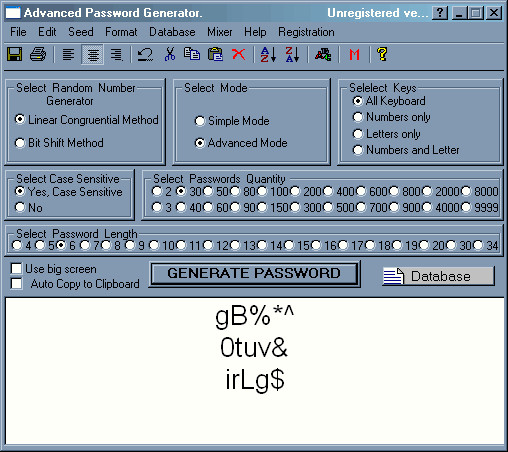Select Advanced Mode radio button
This screenshot has height=452, width=508.
[x=200, y=143]
